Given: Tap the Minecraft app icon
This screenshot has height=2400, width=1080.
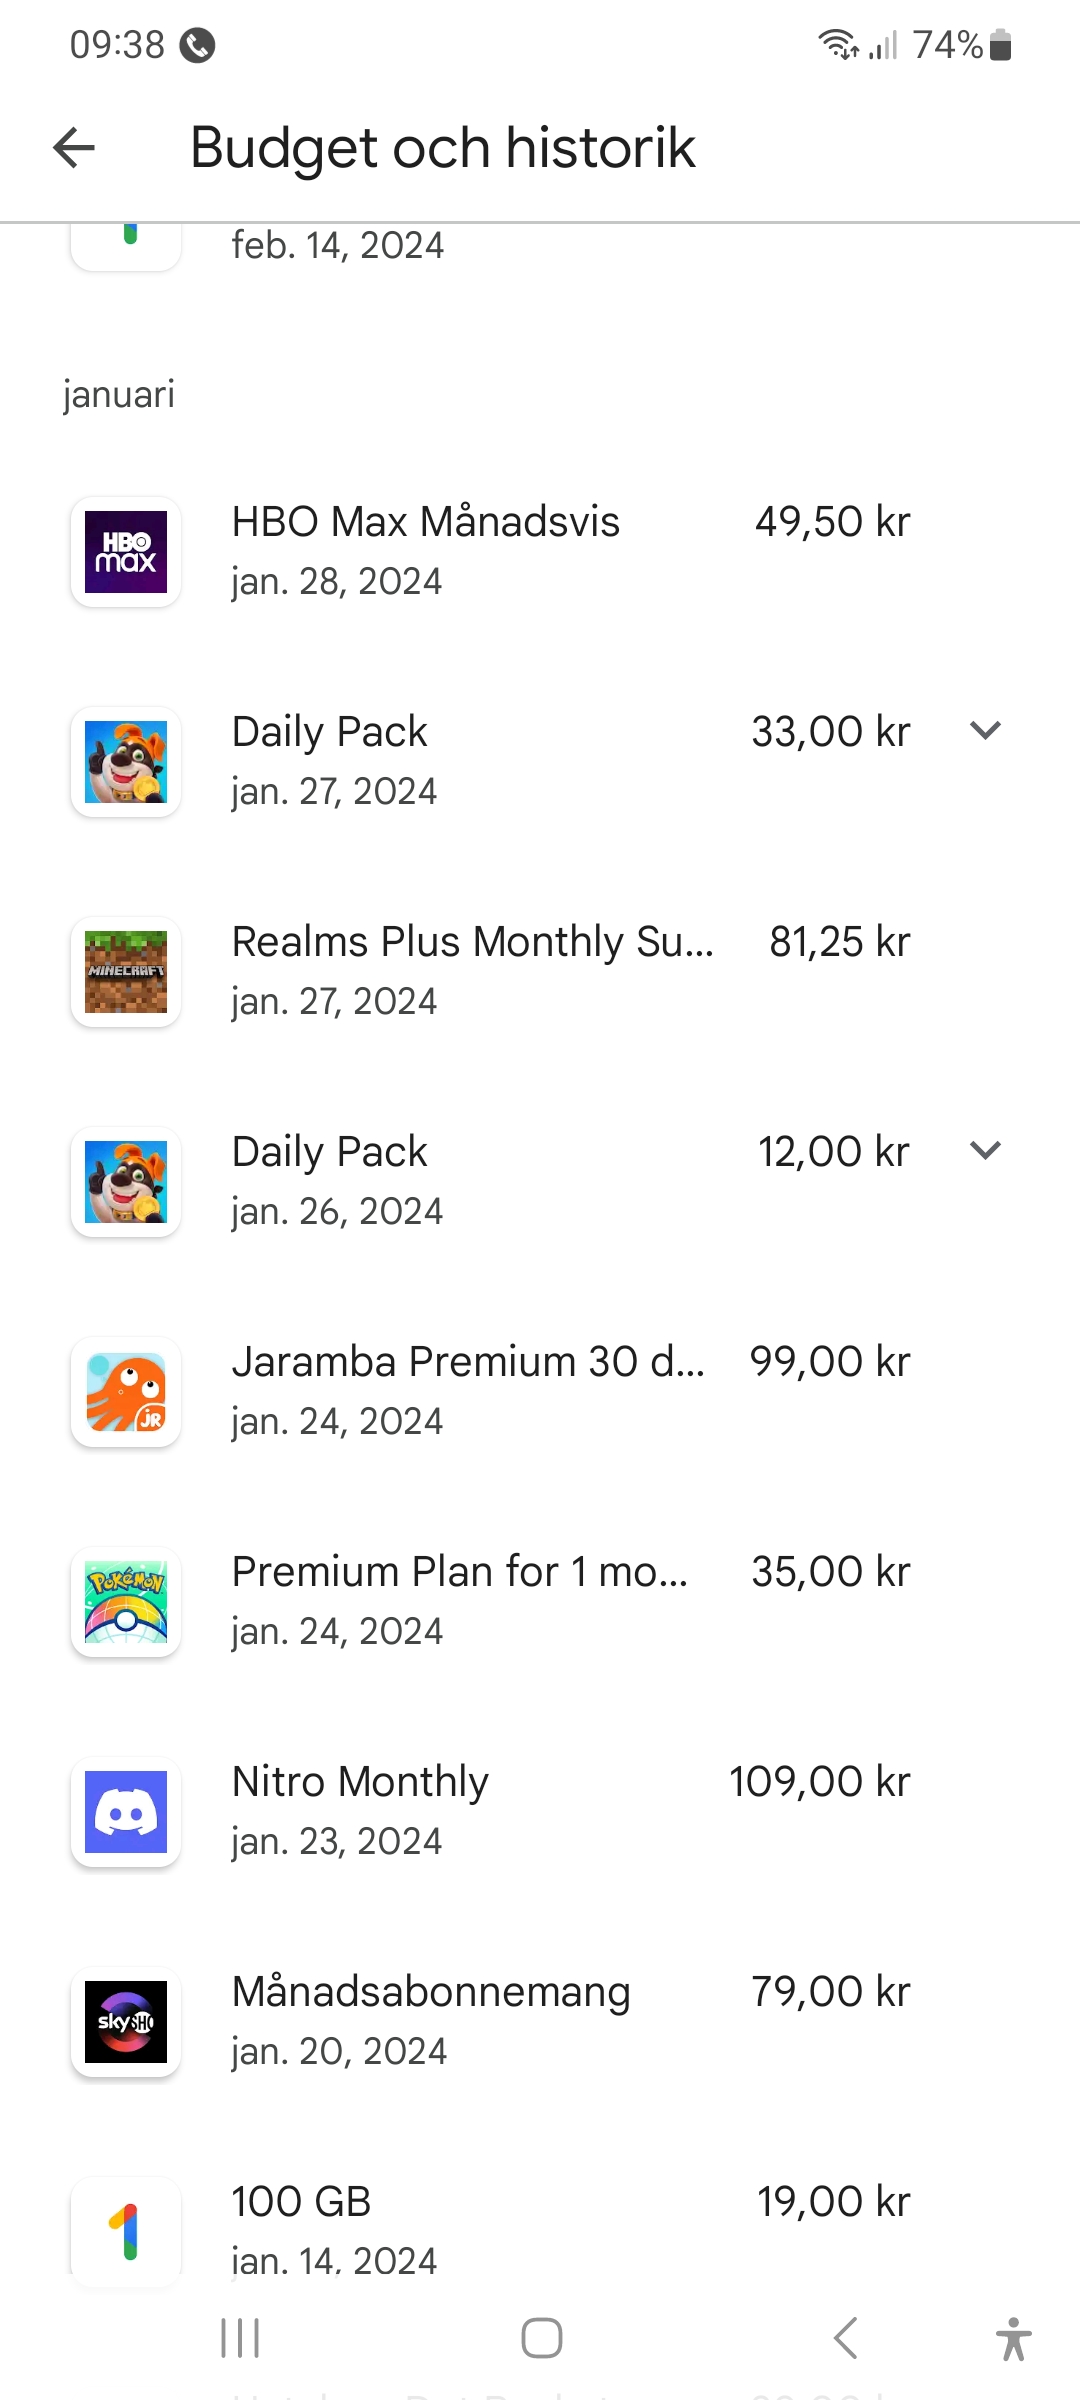Looking at the screenshot, I should (x=126, y=972).
